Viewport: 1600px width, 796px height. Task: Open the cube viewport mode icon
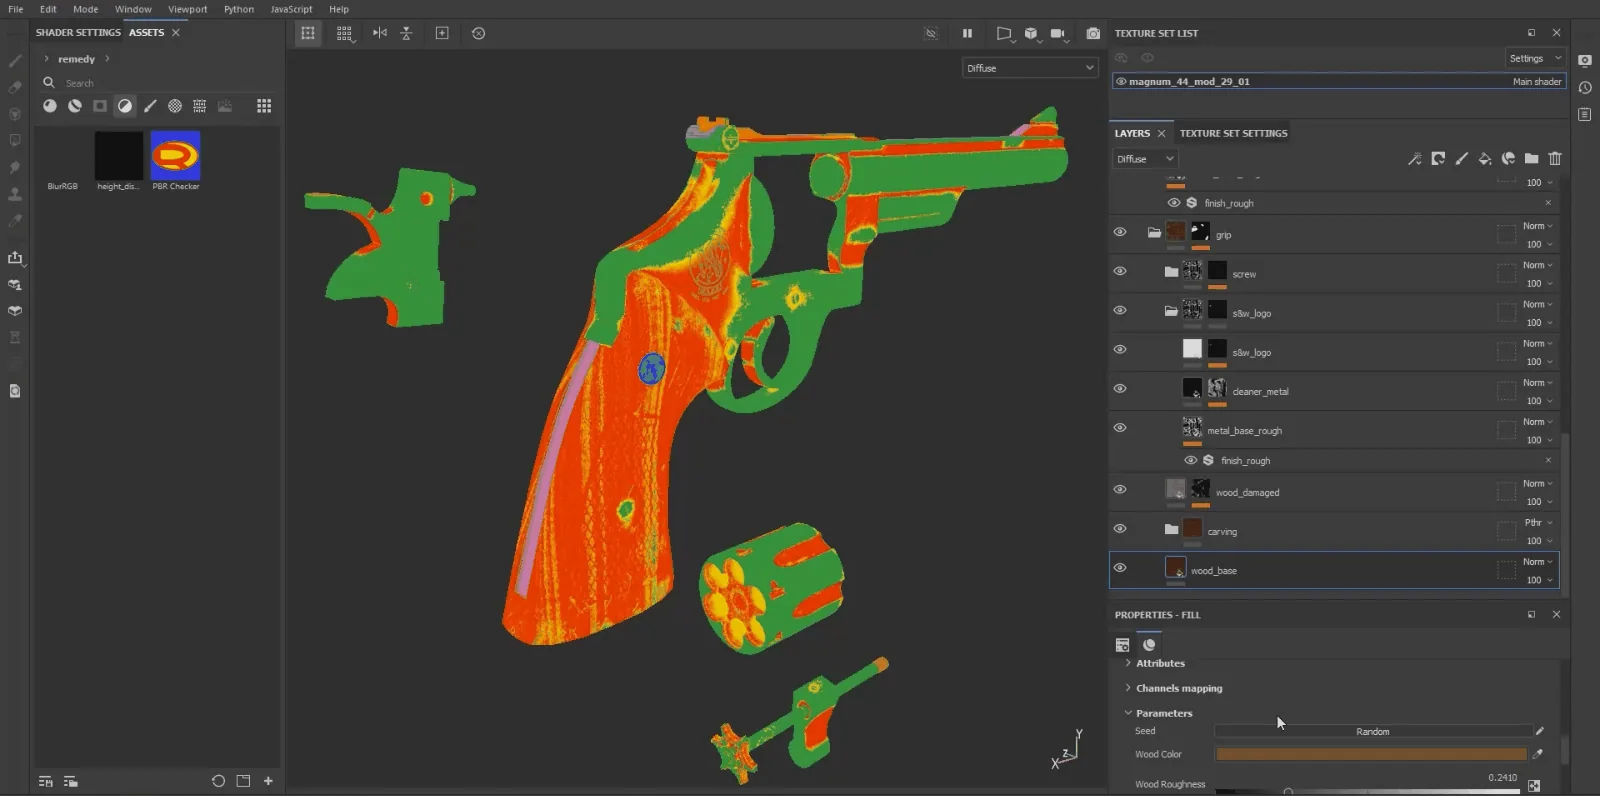1031,34
